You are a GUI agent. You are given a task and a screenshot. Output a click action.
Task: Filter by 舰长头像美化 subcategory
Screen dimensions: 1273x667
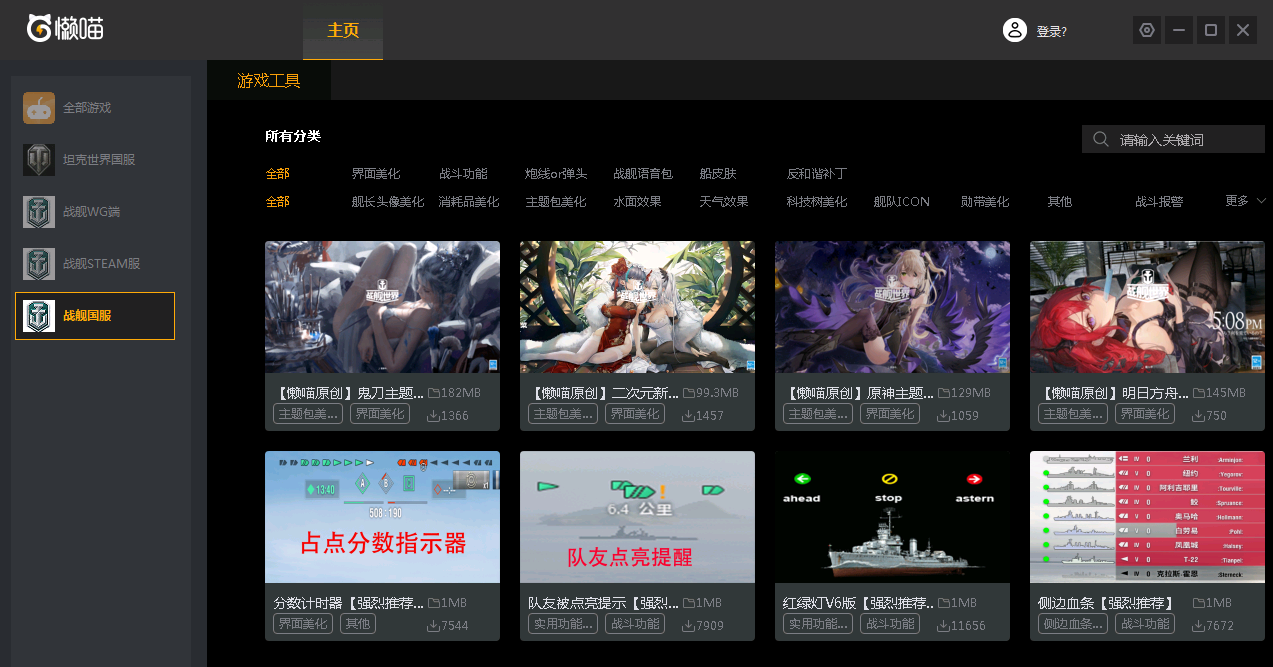pos(388,202)
